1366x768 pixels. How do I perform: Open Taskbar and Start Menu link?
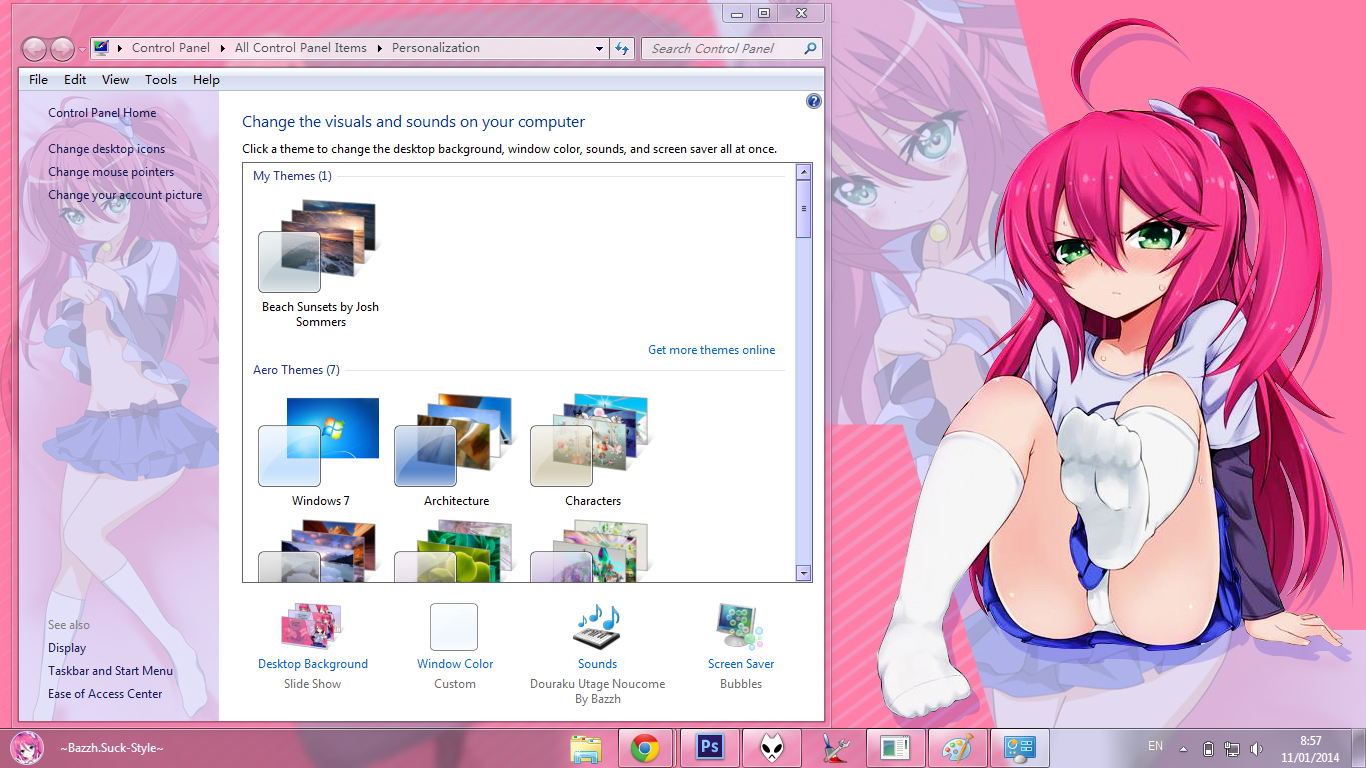pyautogui.click(x=110, y=671)
